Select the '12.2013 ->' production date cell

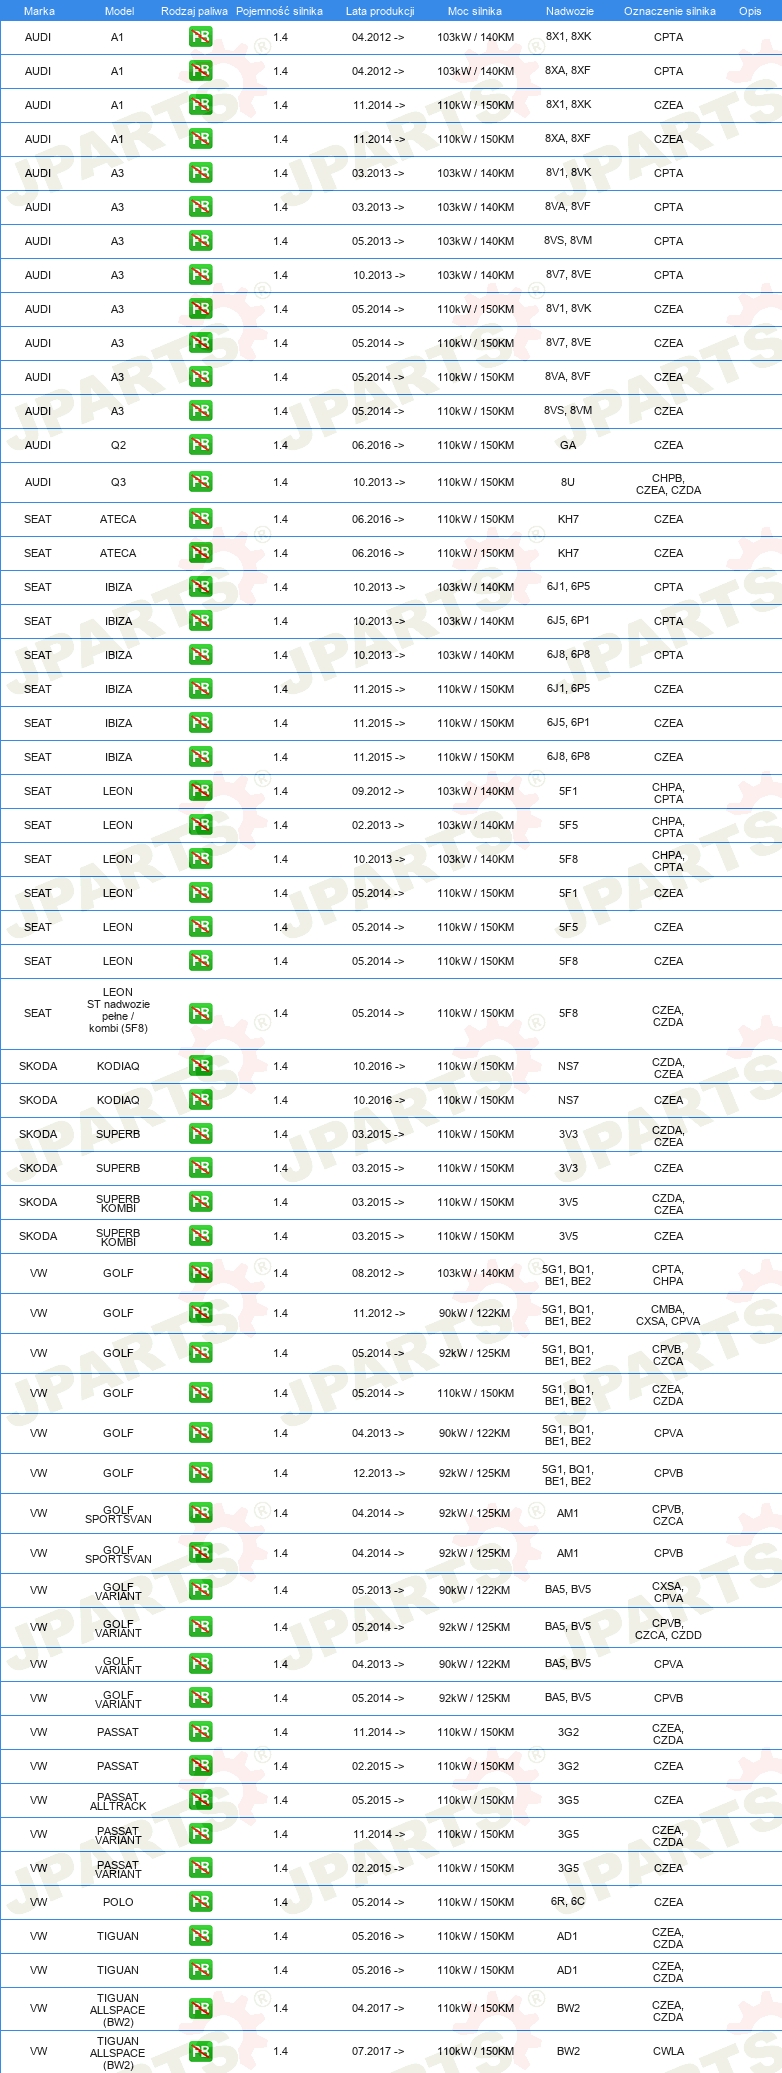click(378, 1473)
